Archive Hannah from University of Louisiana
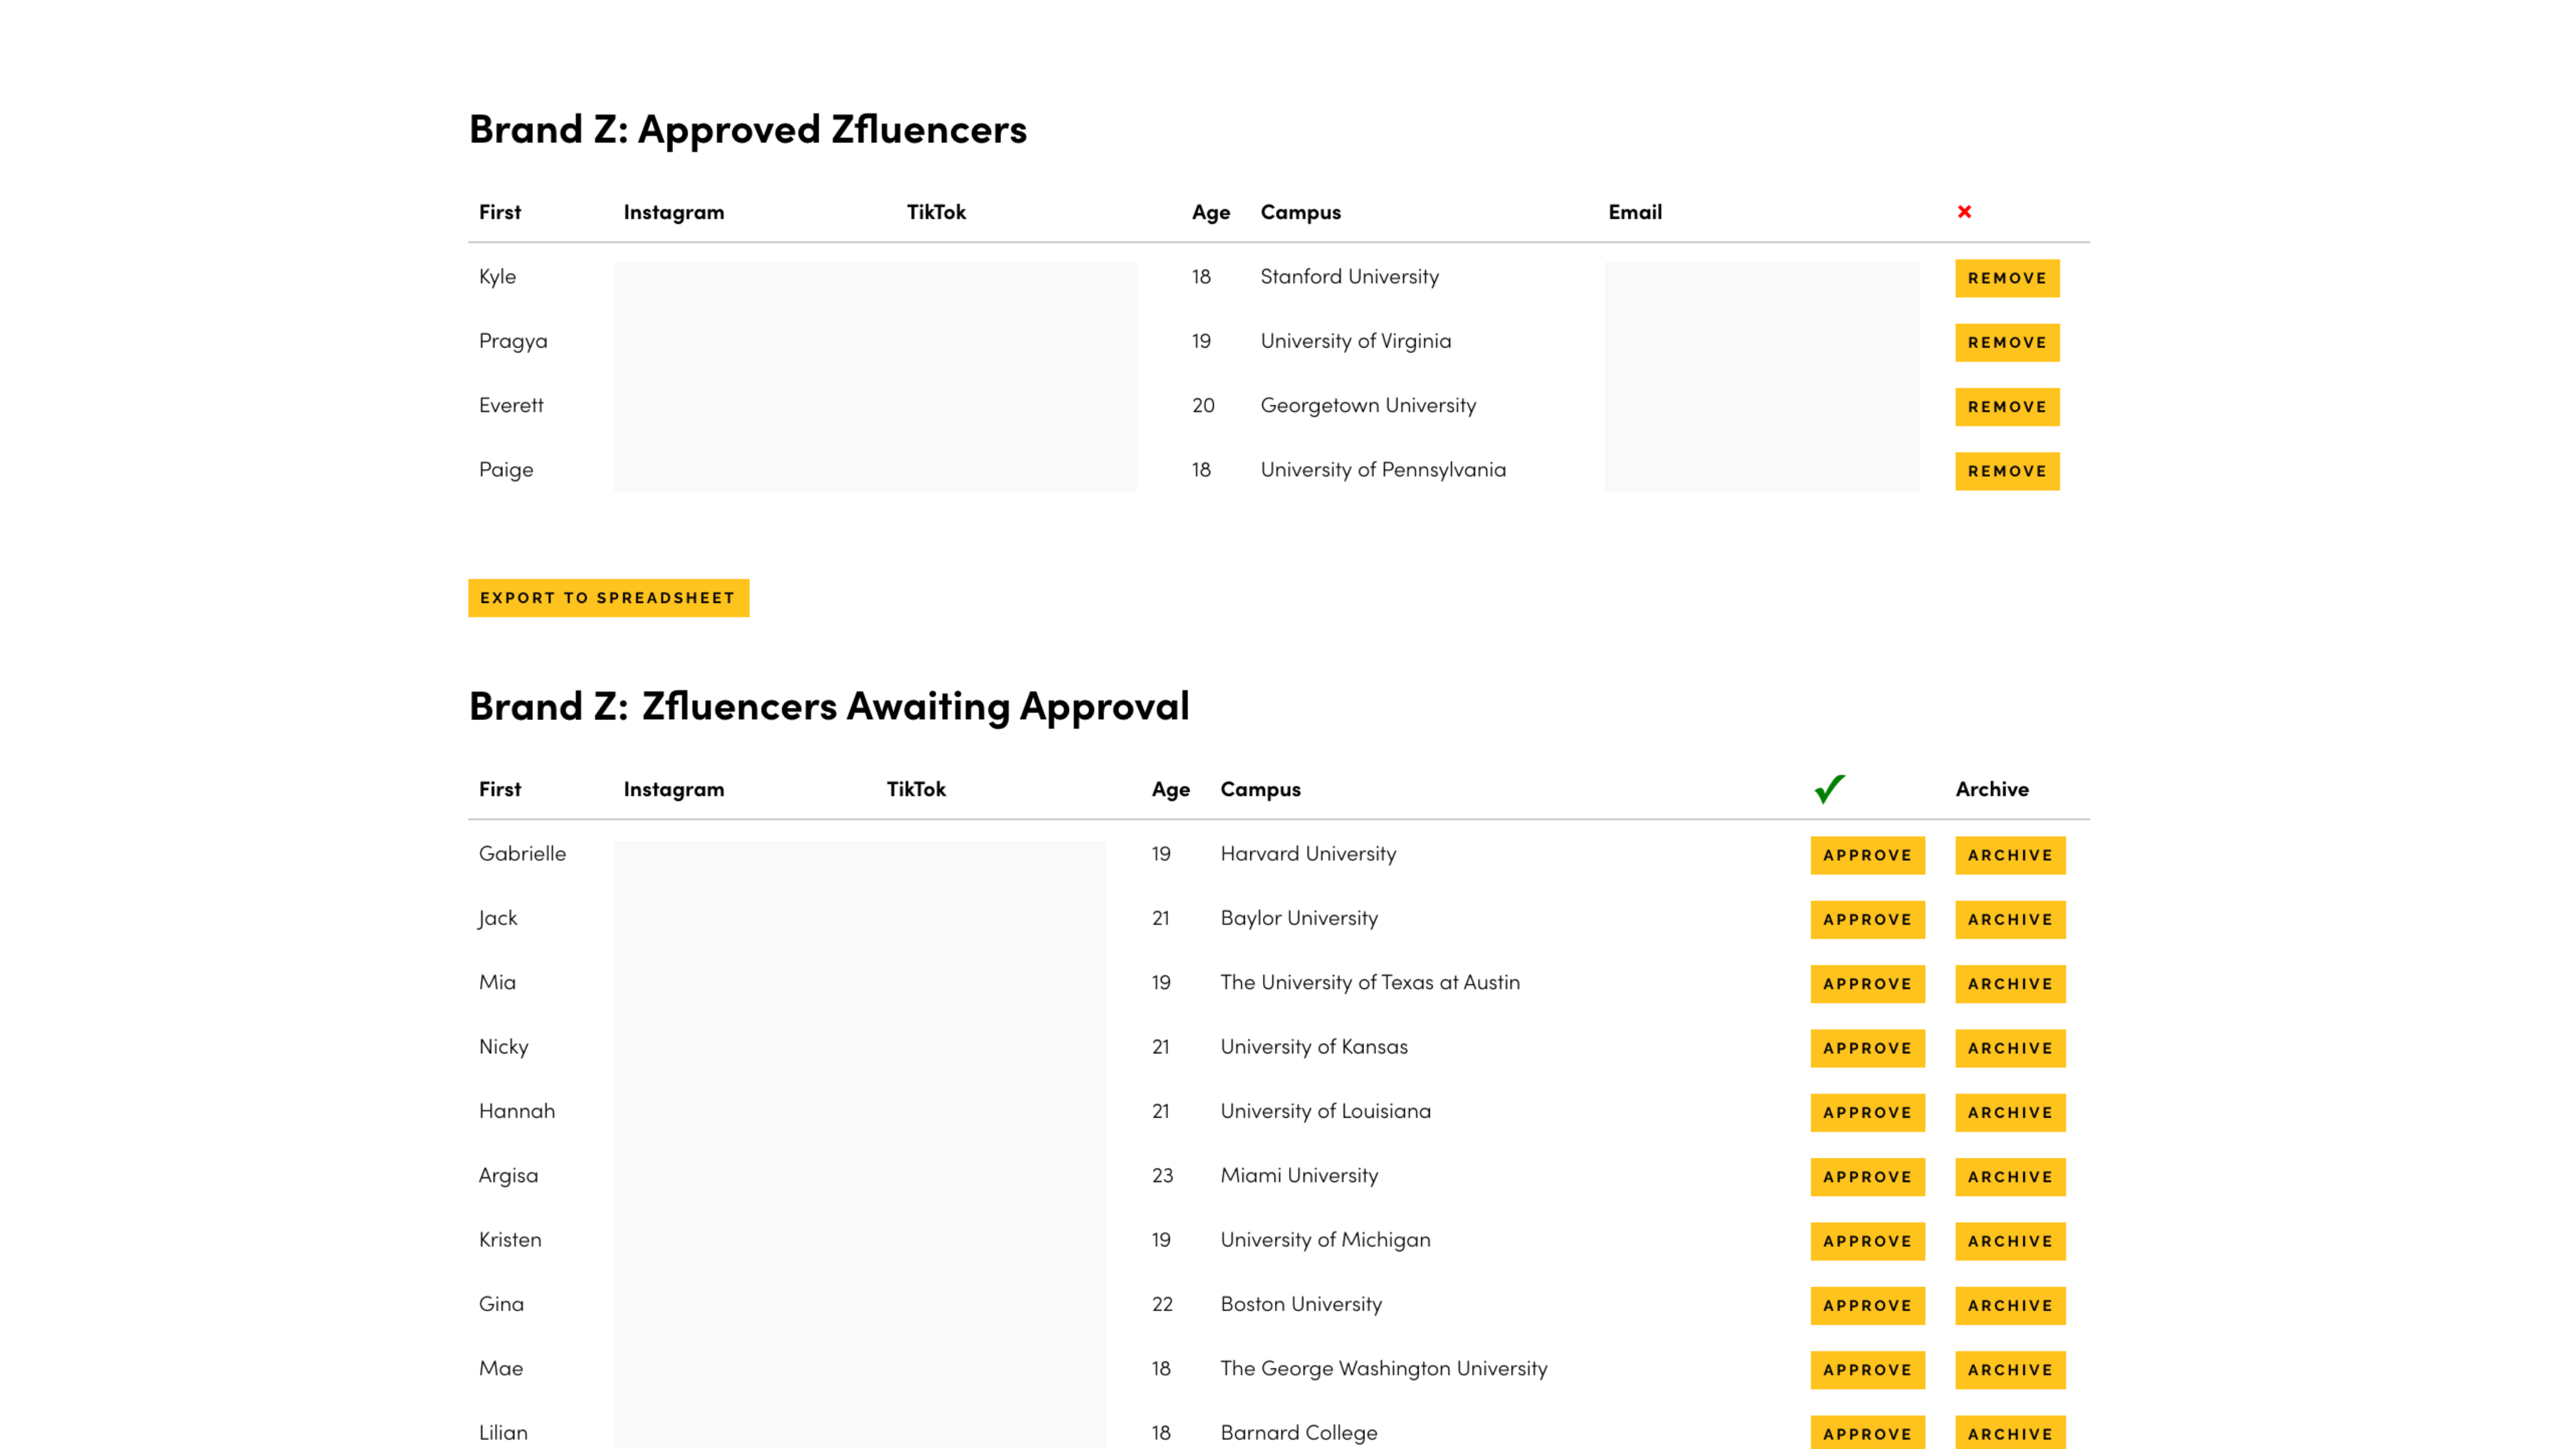2576x1449 pixels. click(x=2010, y=1113)
